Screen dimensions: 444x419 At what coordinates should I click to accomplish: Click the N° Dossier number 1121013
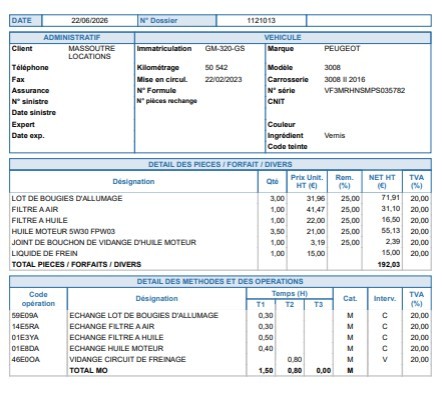coord(261,20)
